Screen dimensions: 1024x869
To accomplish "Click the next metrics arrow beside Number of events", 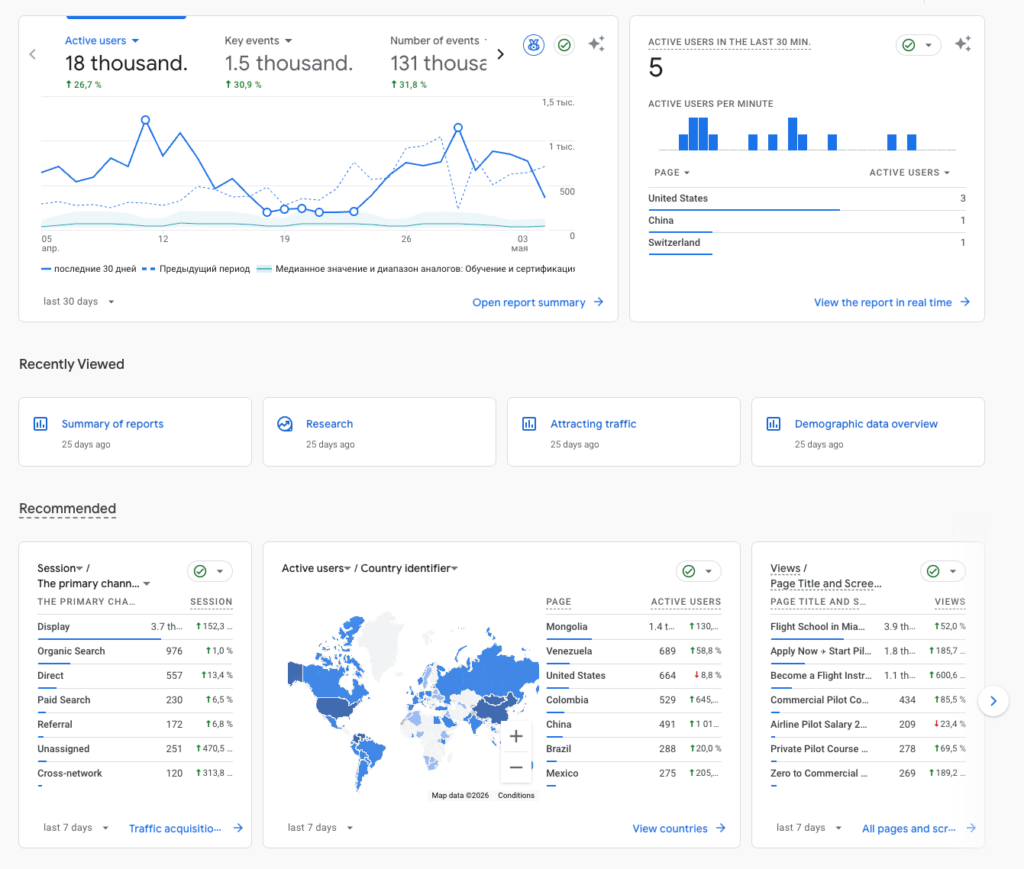I will coord(501,54).
